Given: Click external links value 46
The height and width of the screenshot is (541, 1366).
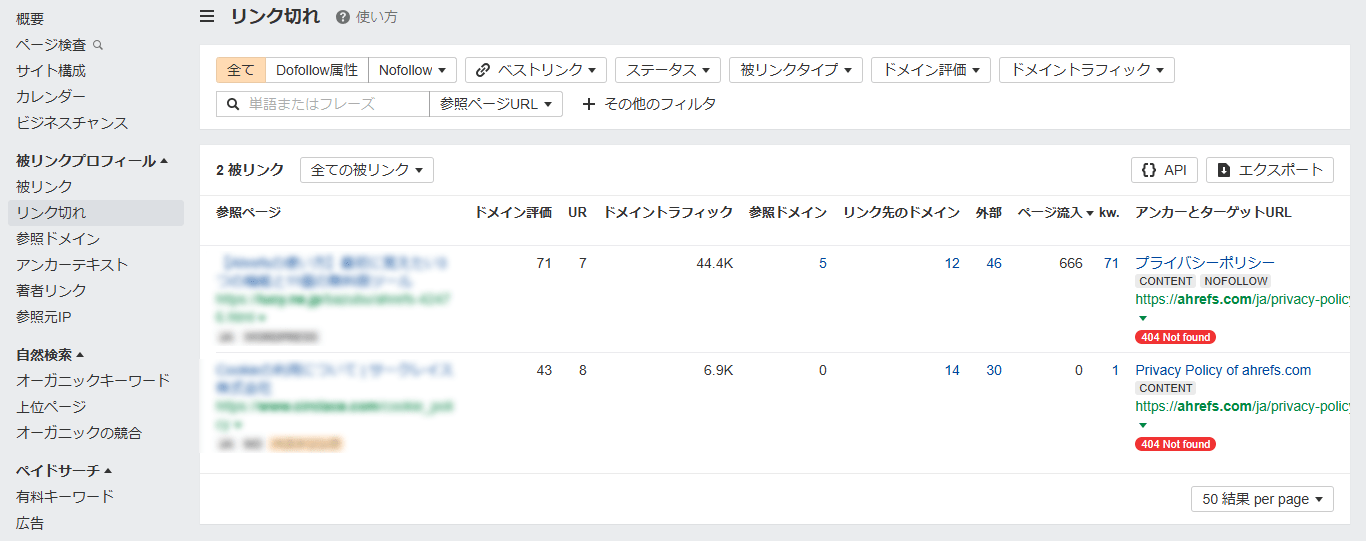Looking at the screenshot, I should pos(994,263).
